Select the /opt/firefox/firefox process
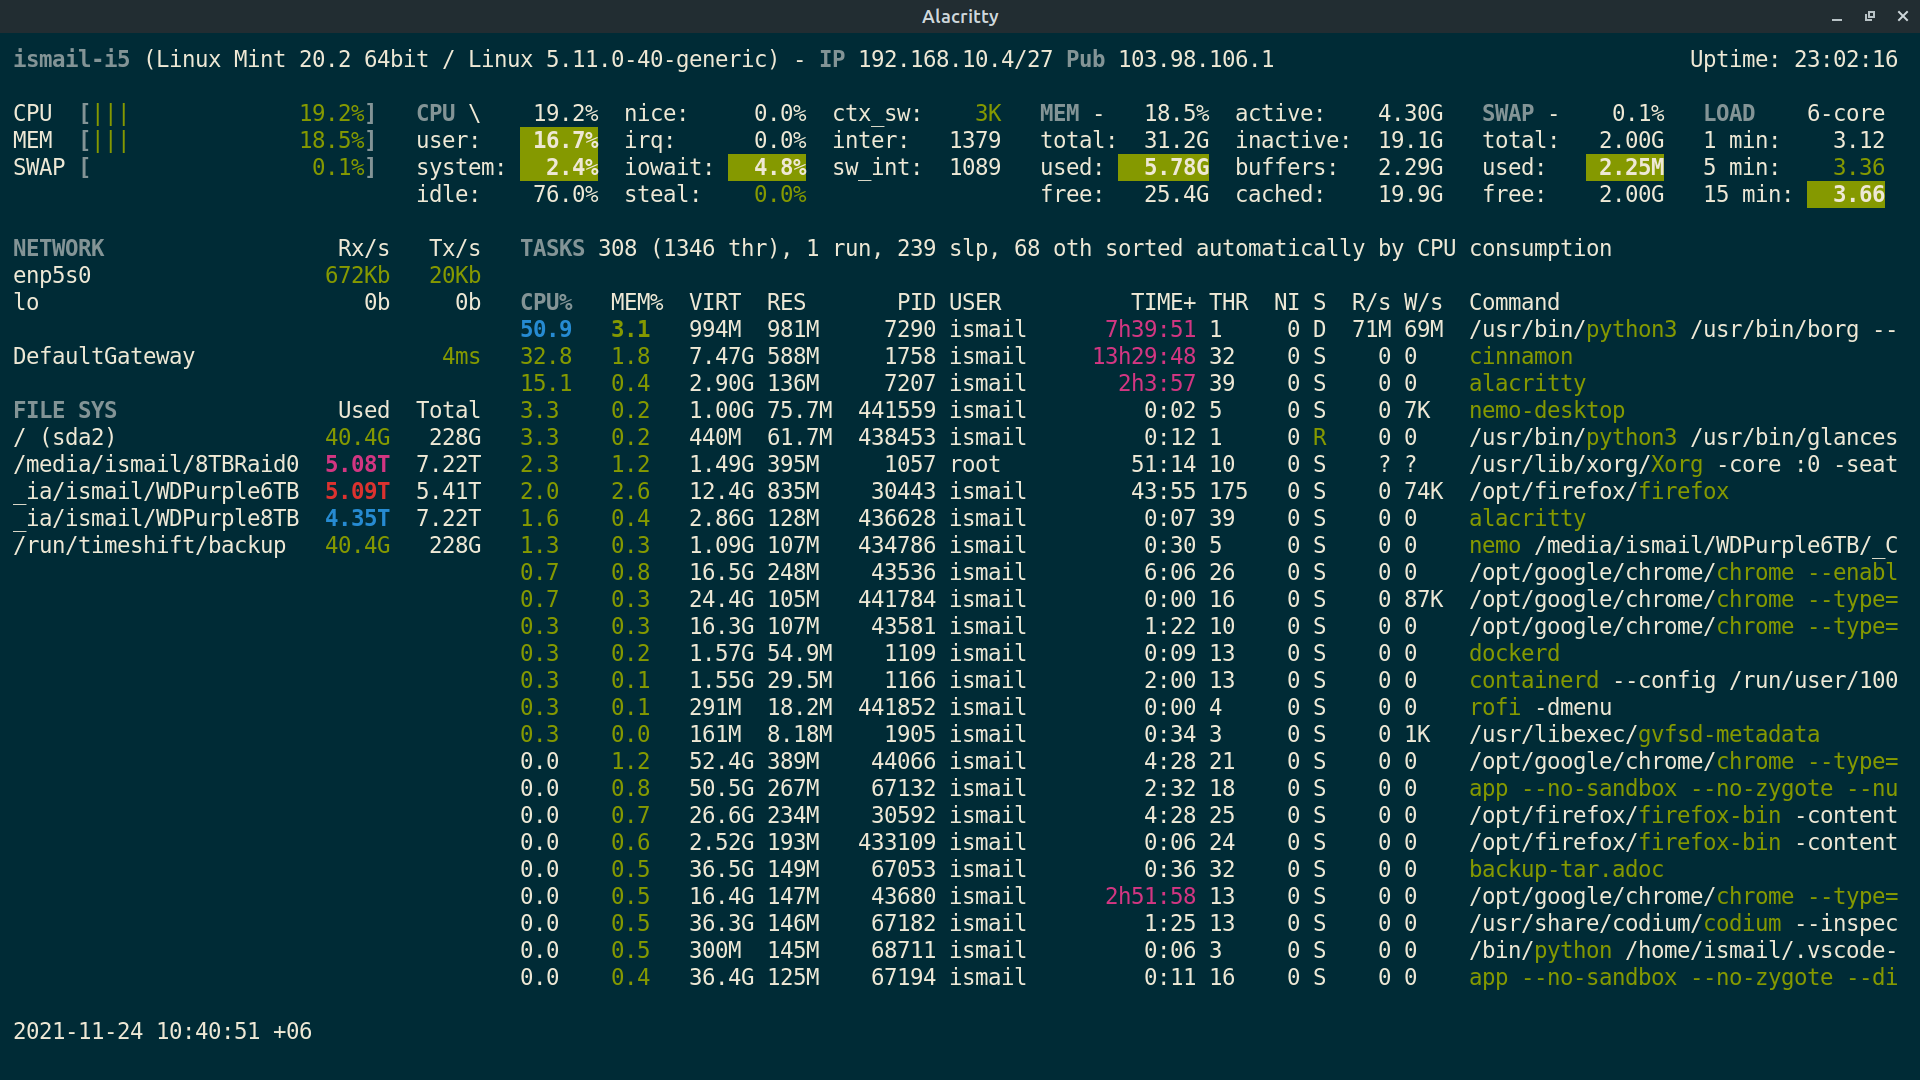This screenshot has width=1920, height=1080. pos(1600,491)
